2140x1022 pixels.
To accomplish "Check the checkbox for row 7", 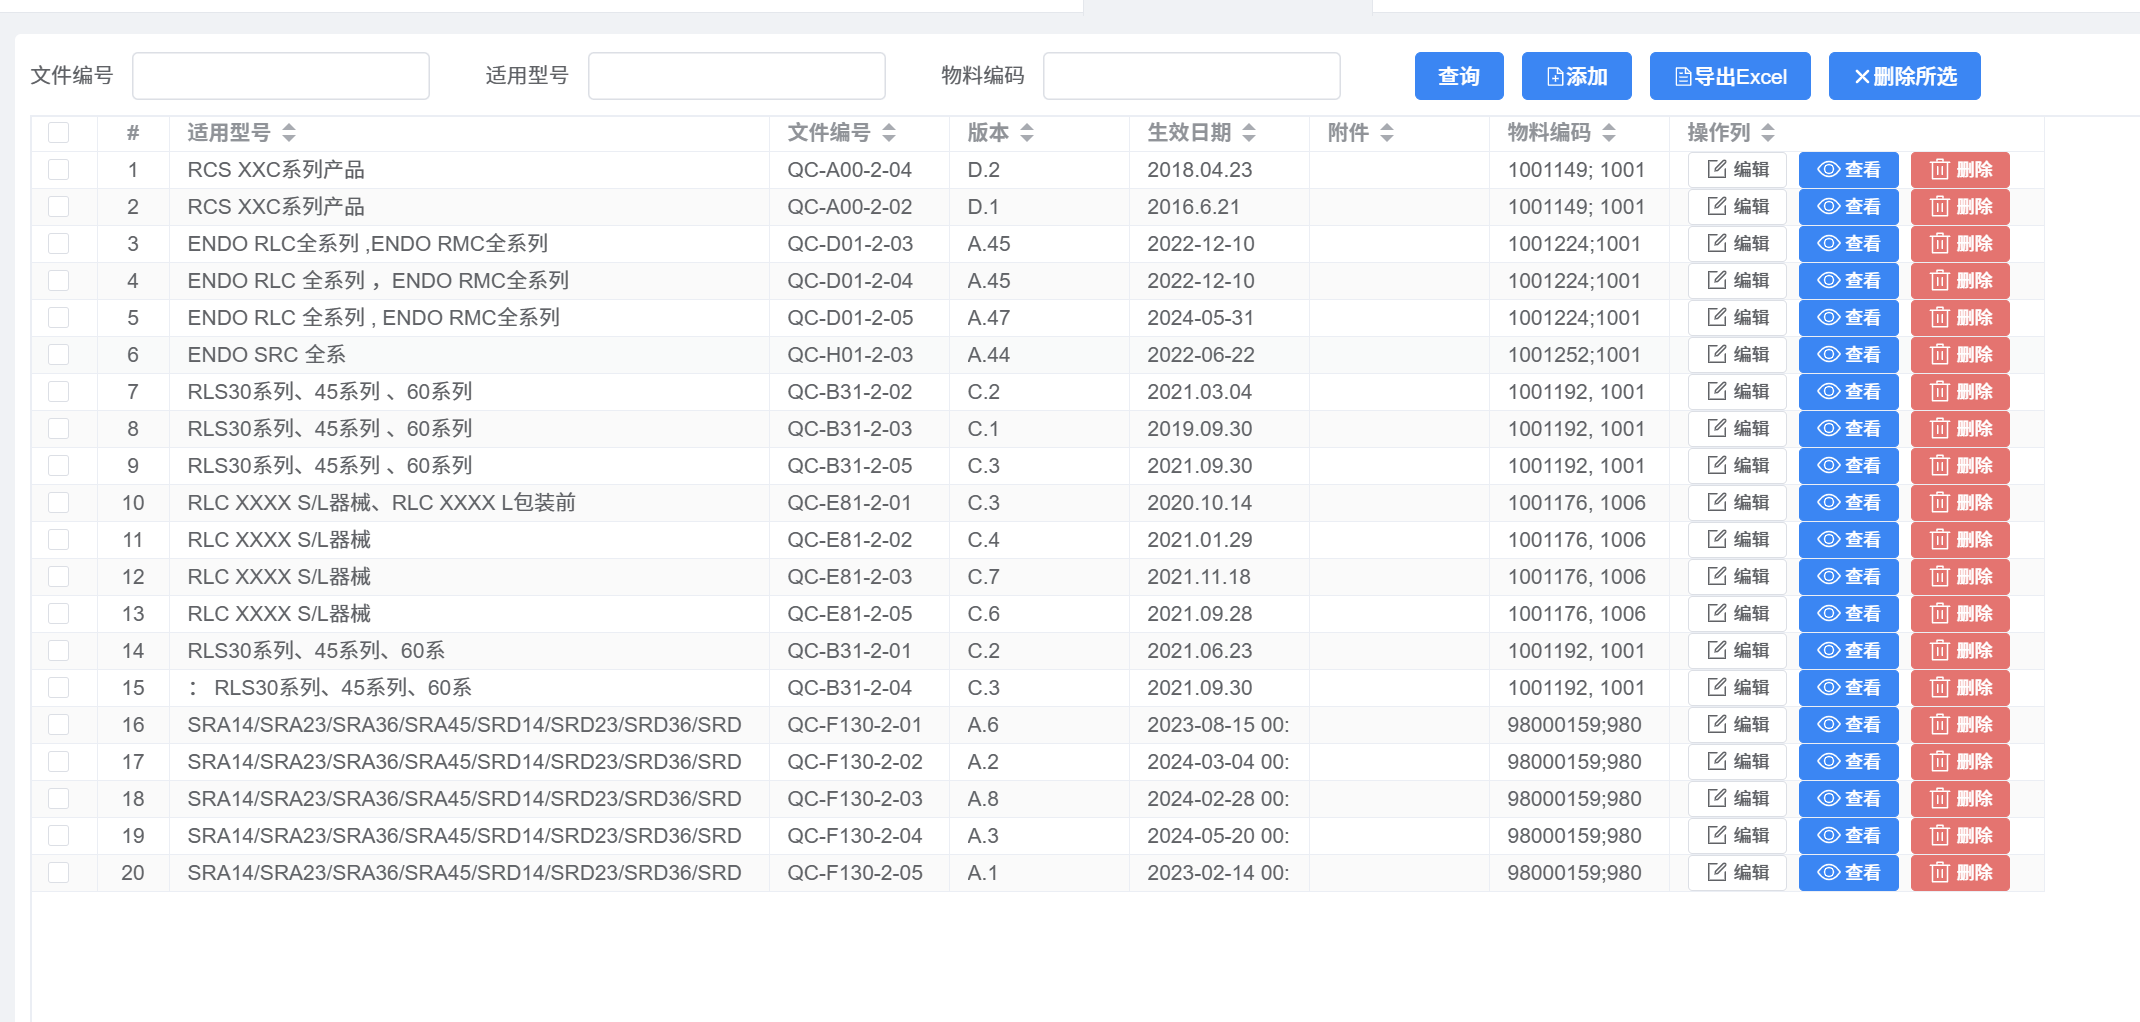I will (59, 392).
